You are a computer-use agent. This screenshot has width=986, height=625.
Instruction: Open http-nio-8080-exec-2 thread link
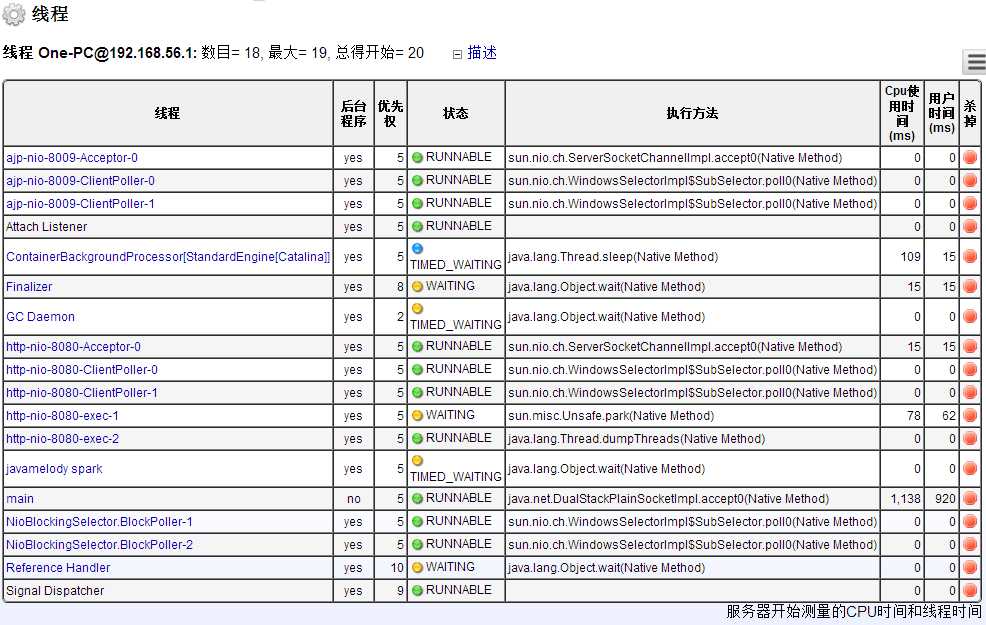pos(62,439)
